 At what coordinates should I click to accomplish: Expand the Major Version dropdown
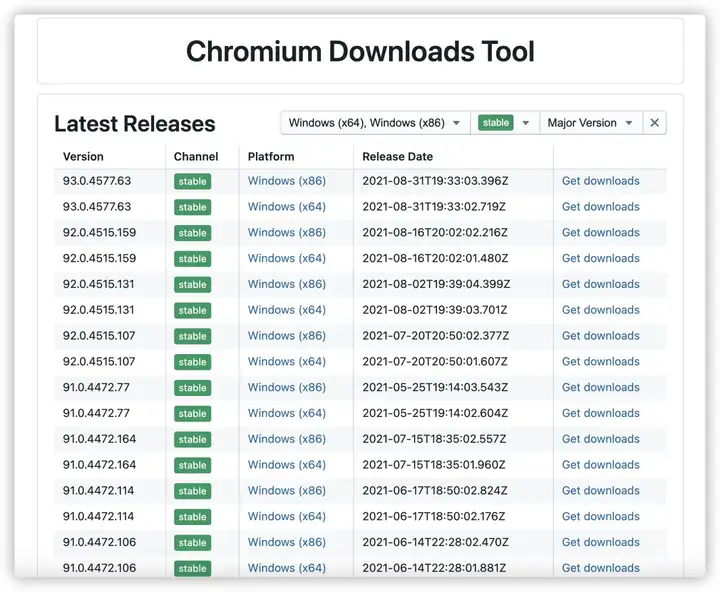pos(591,123)
